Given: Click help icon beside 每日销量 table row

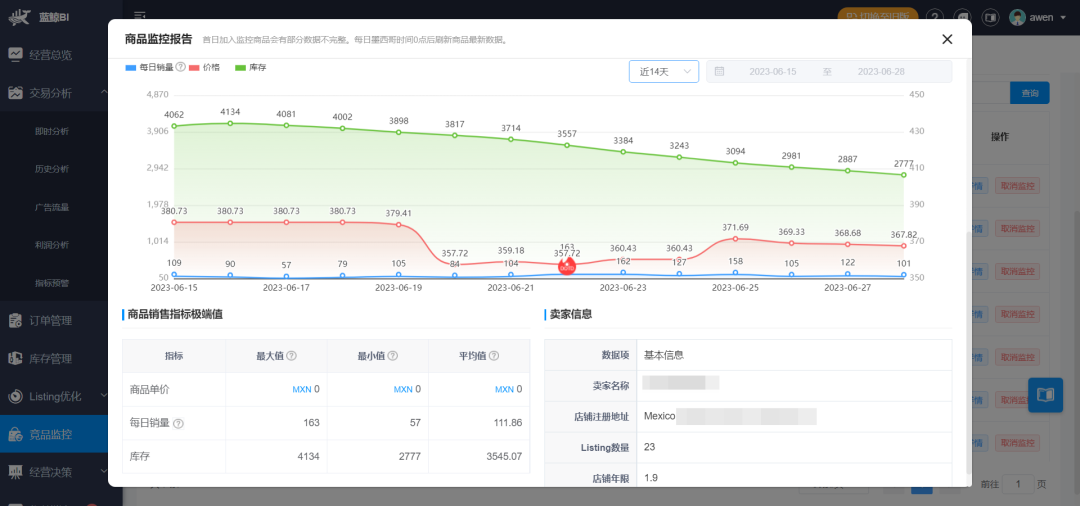Looking at the screenshot, I should (x=178, y=423).
